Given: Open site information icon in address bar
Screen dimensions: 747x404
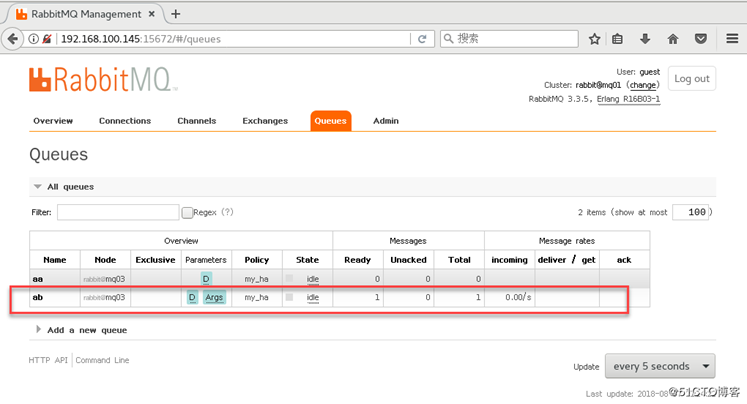Looking at the screenshot, I should [33, 39].
